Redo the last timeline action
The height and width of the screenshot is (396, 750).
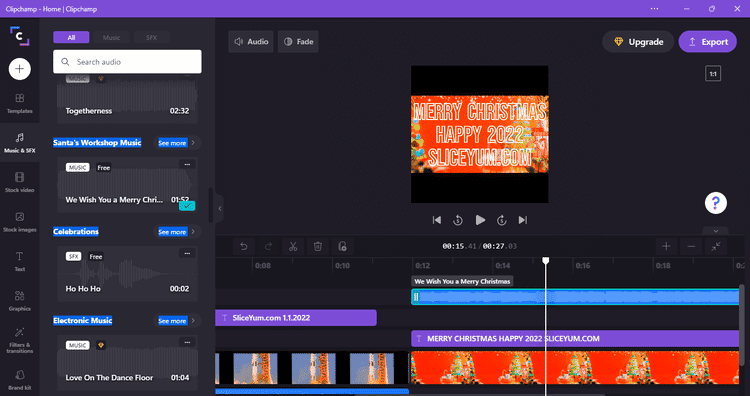pos(268,246)
